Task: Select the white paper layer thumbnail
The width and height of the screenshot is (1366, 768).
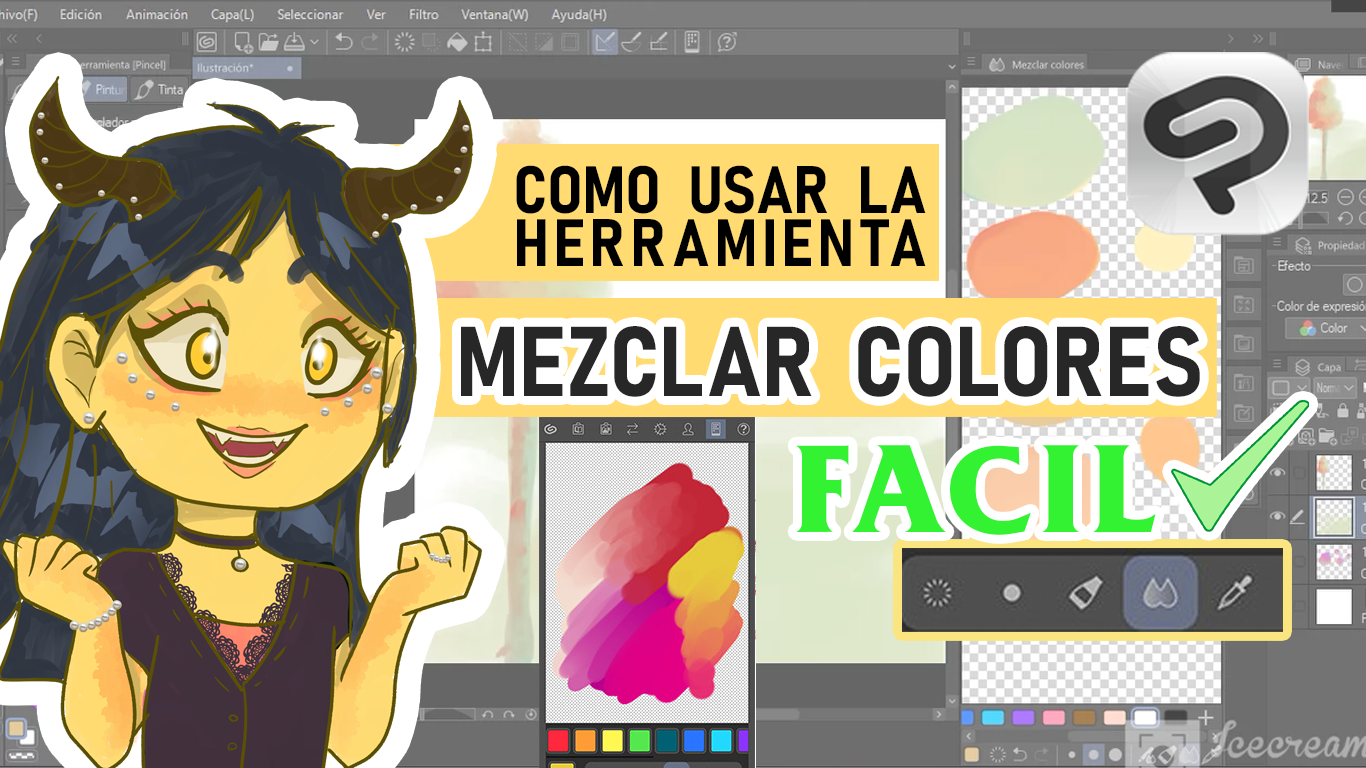Action: (x=1334, y=606)
